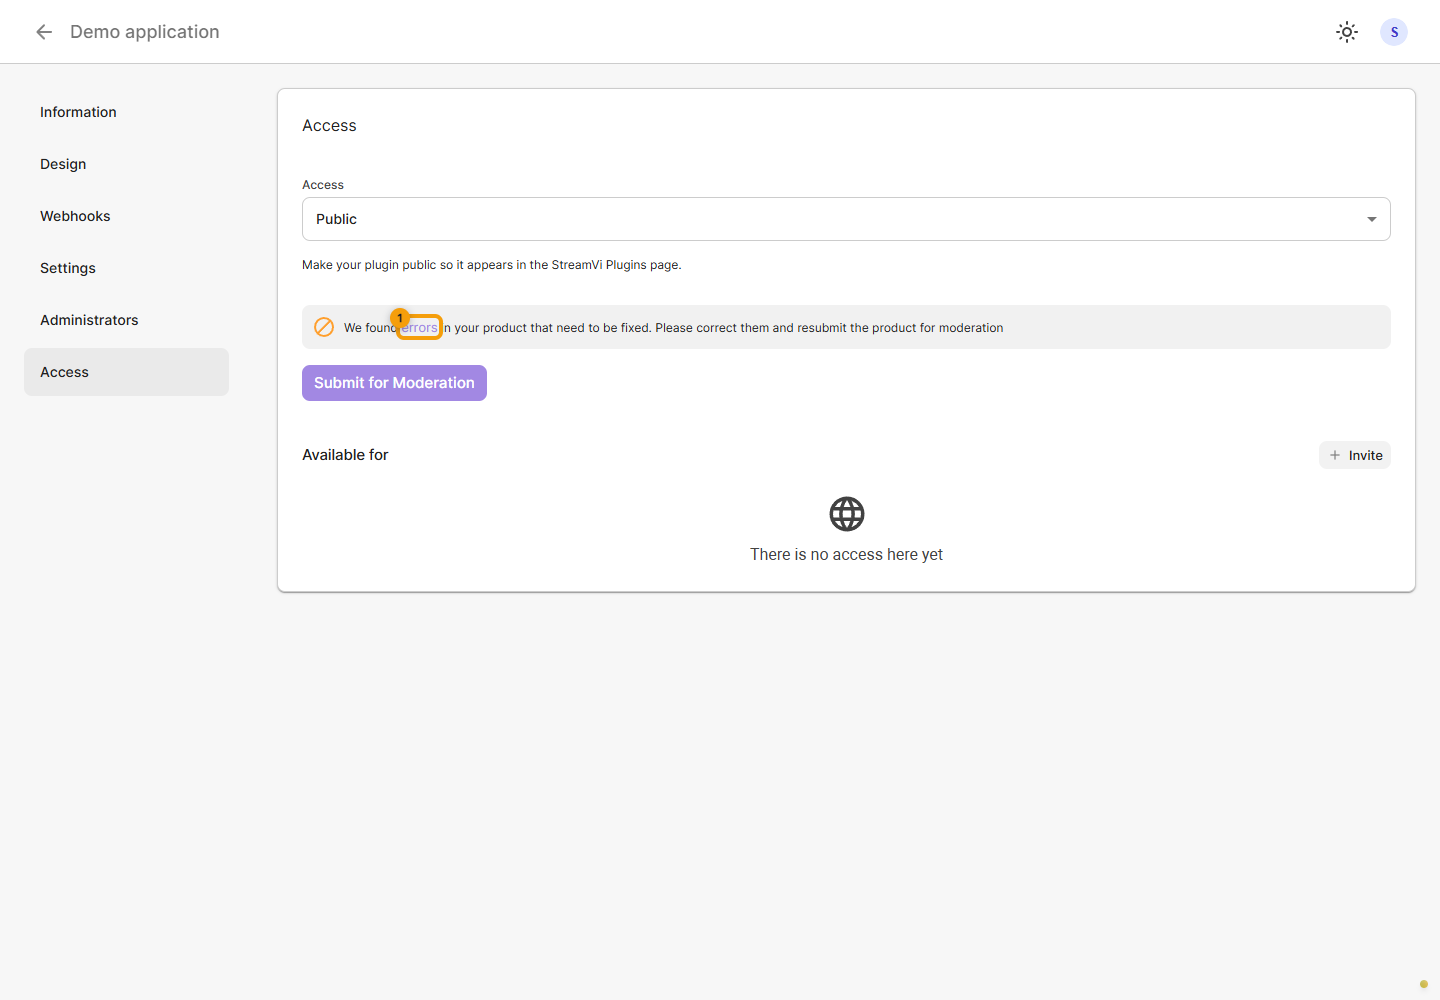Click the orange blocked warning icon in the alert
Image resolution: width=1440 pixels, height=1000 pixels.
click(324, 327)
